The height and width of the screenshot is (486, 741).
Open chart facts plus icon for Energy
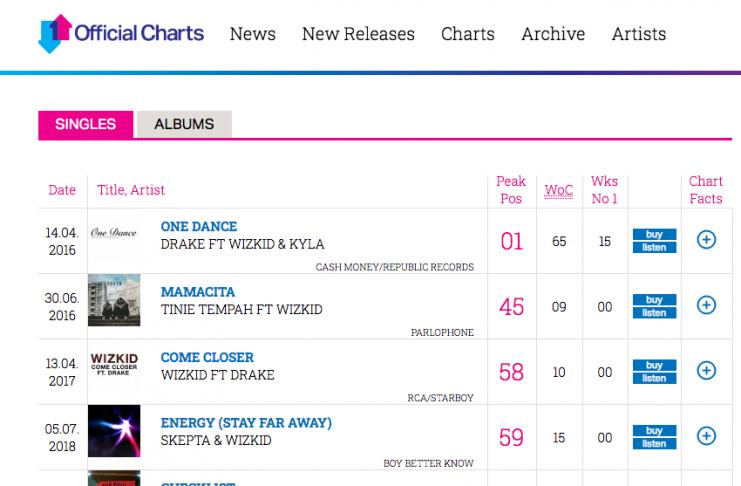706,436
